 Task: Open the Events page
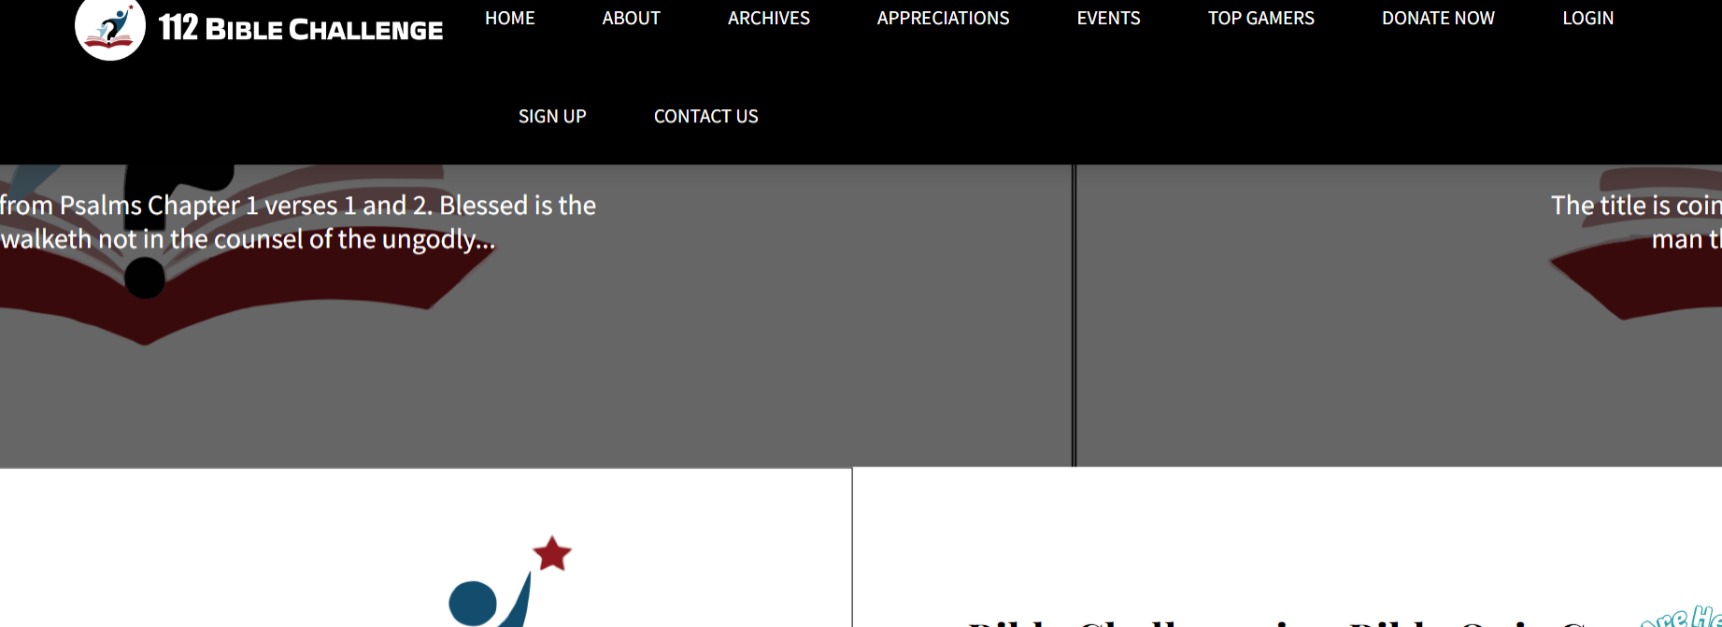click(1108, 18)
